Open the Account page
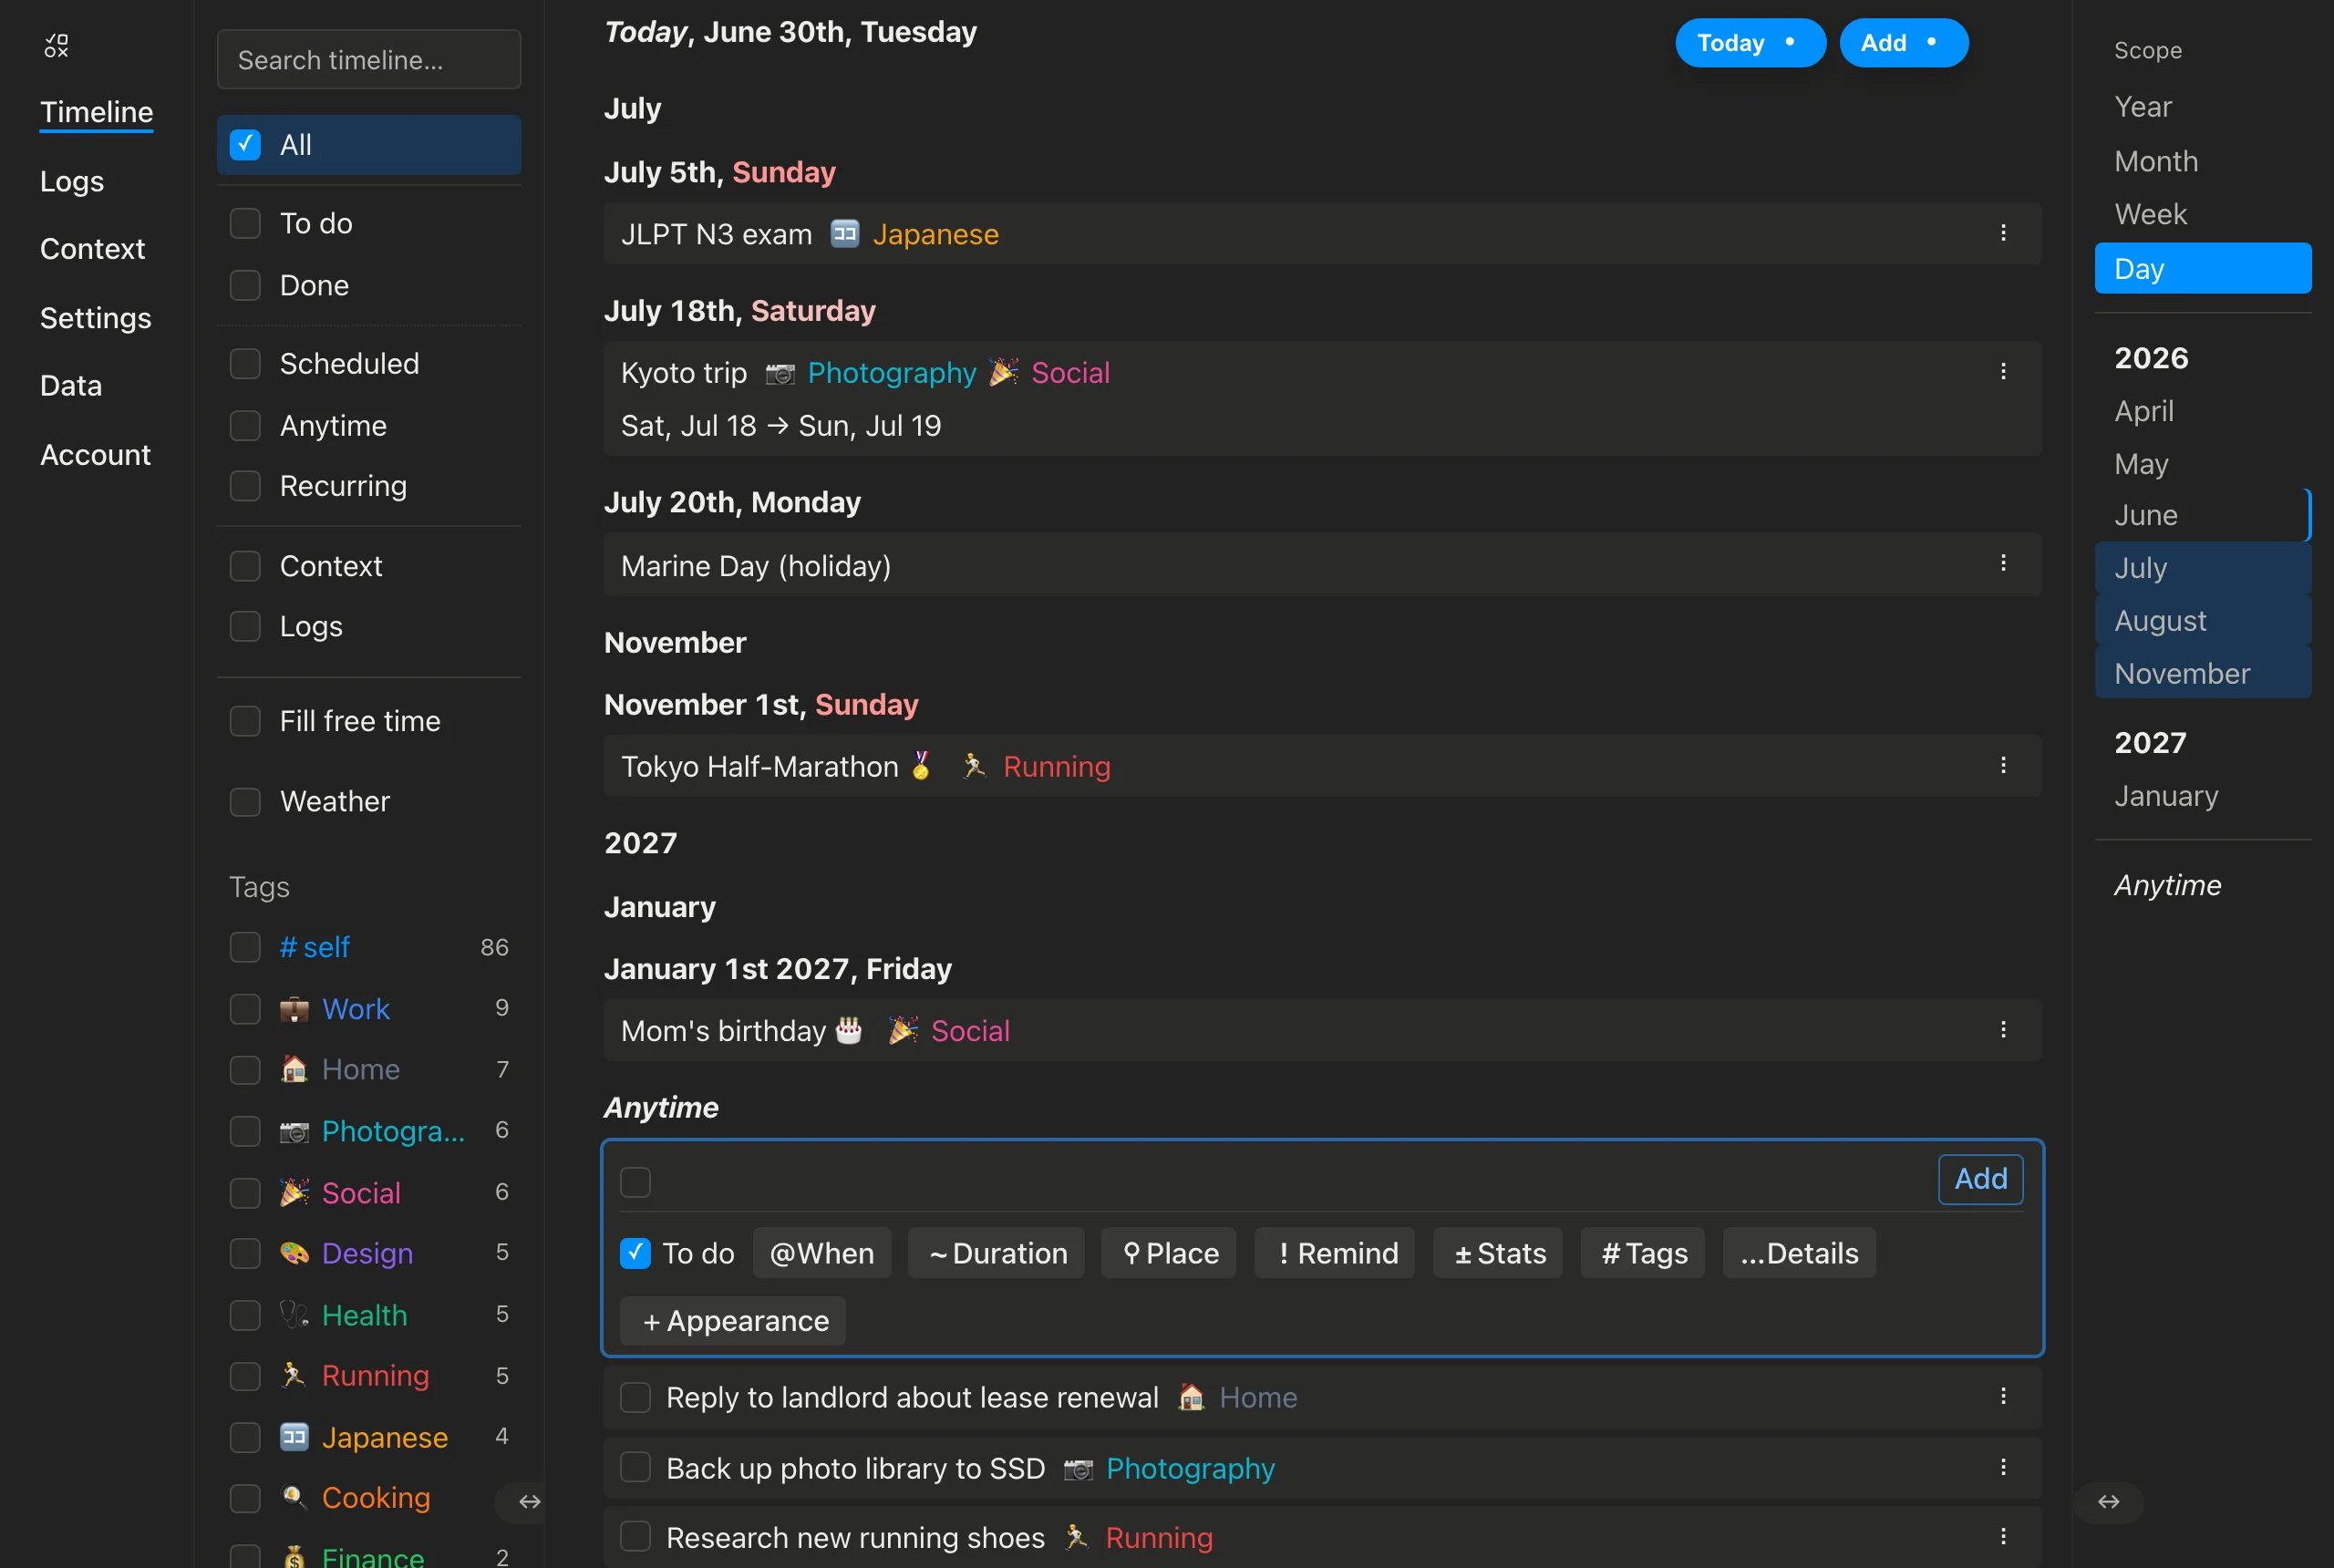 95,455
